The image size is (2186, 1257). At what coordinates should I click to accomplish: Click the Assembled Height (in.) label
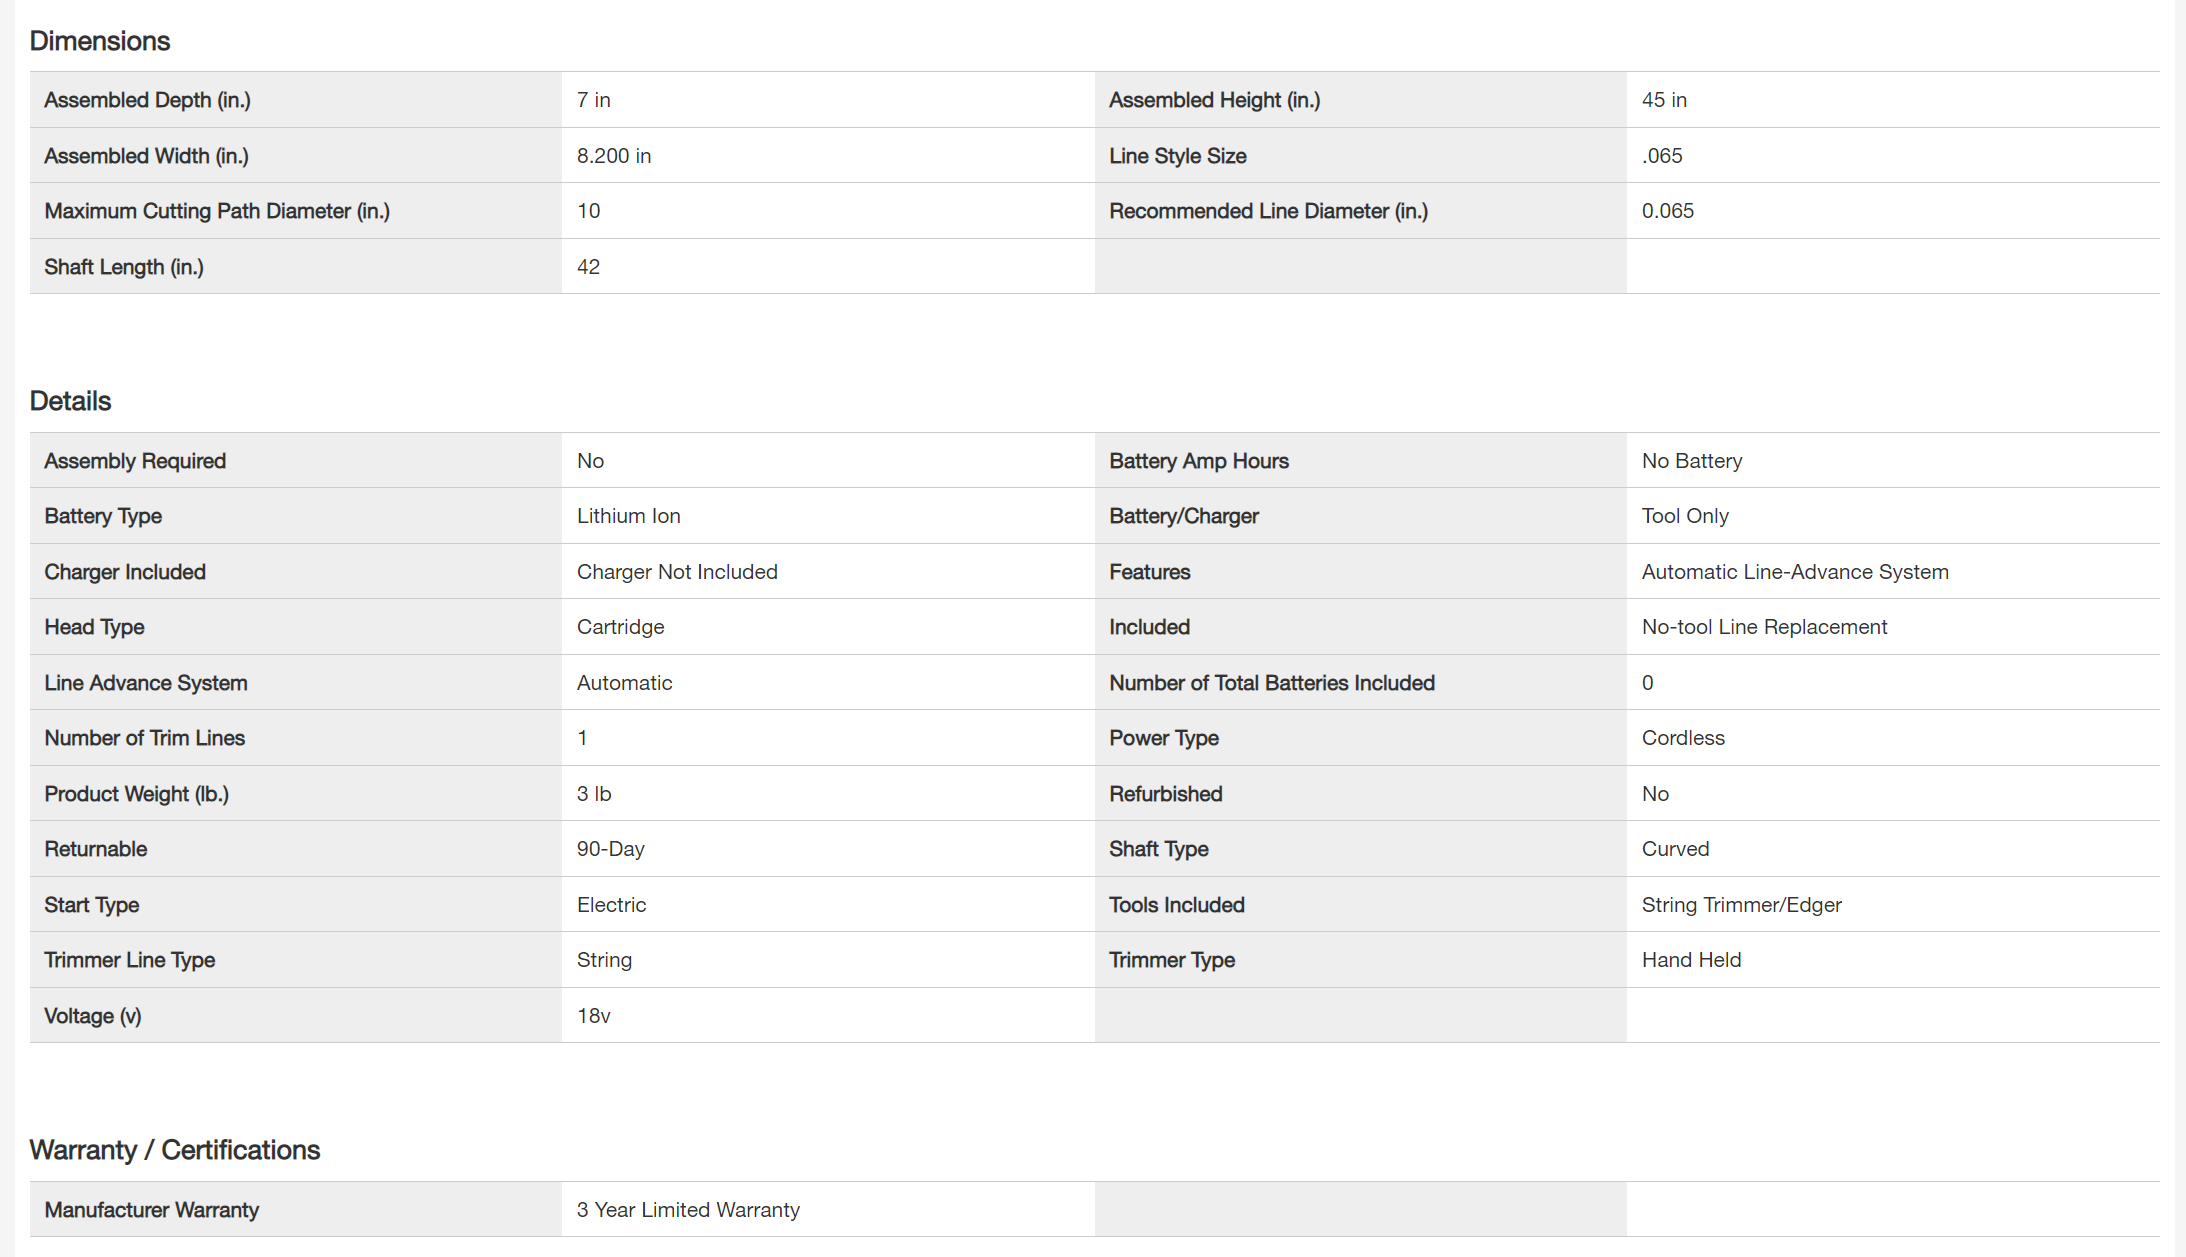pos(1214,100)
